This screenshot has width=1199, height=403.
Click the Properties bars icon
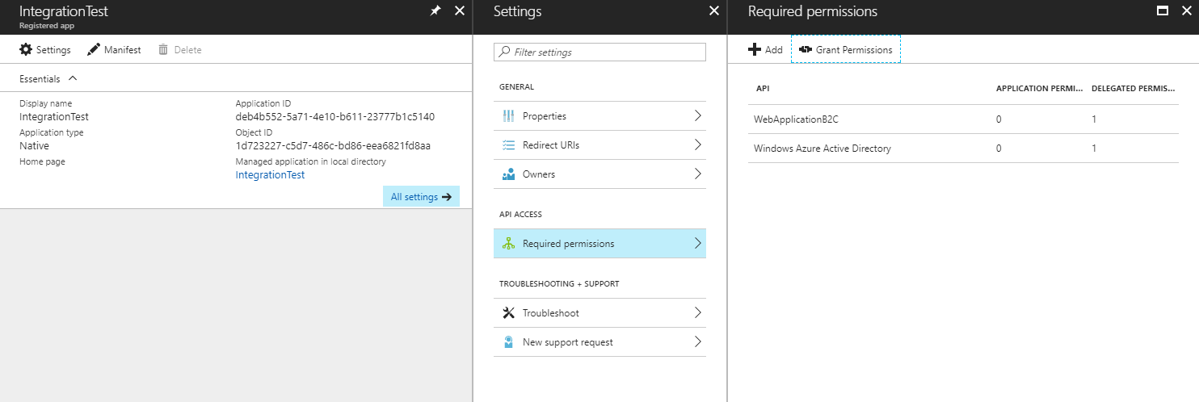coord(508,116)
